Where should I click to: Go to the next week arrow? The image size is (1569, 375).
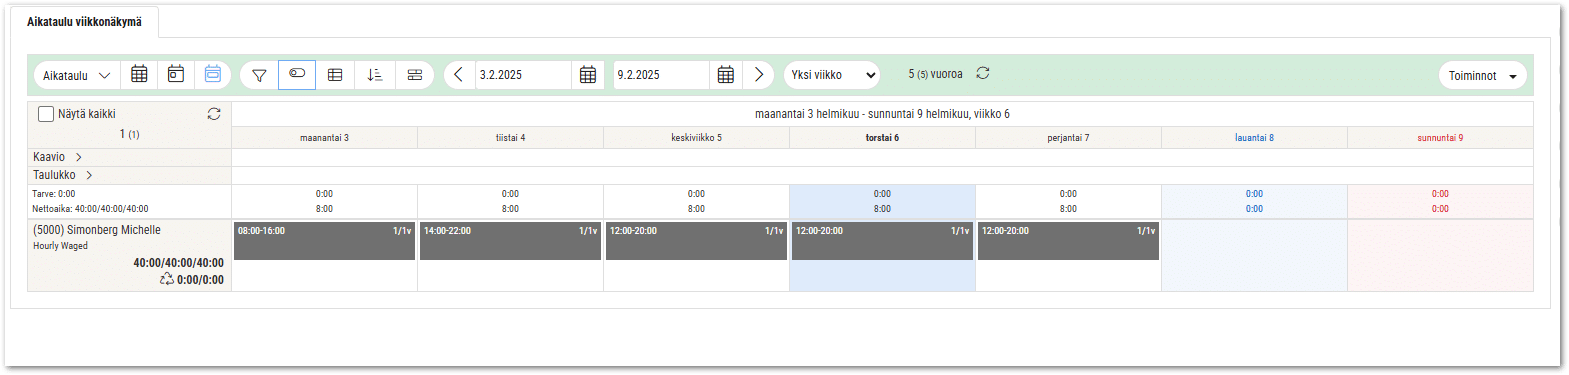pos(759,75)
